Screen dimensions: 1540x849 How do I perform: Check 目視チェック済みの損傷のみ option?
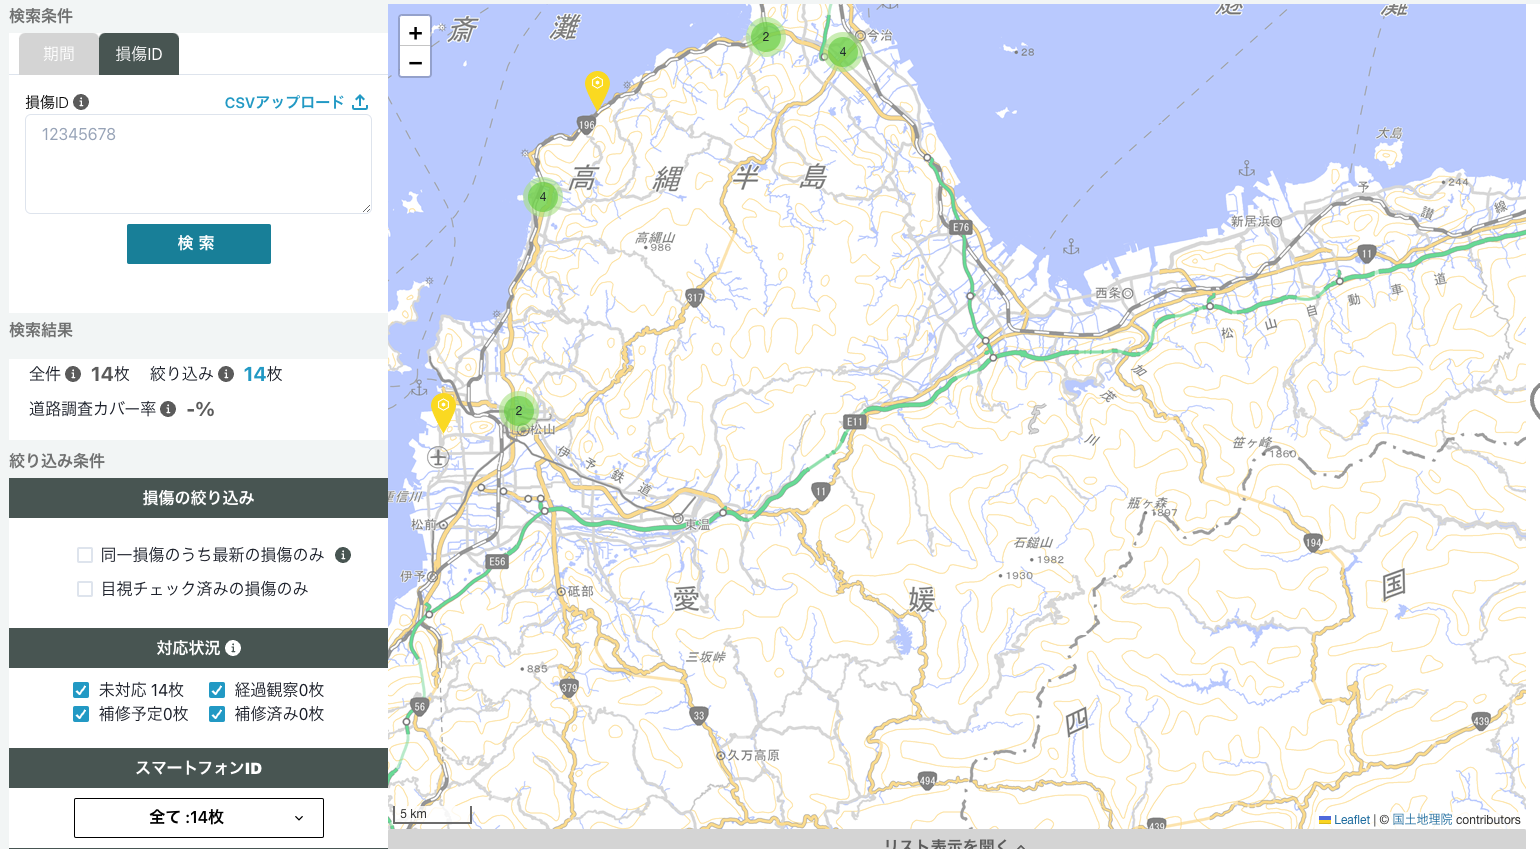coord(85,589)
